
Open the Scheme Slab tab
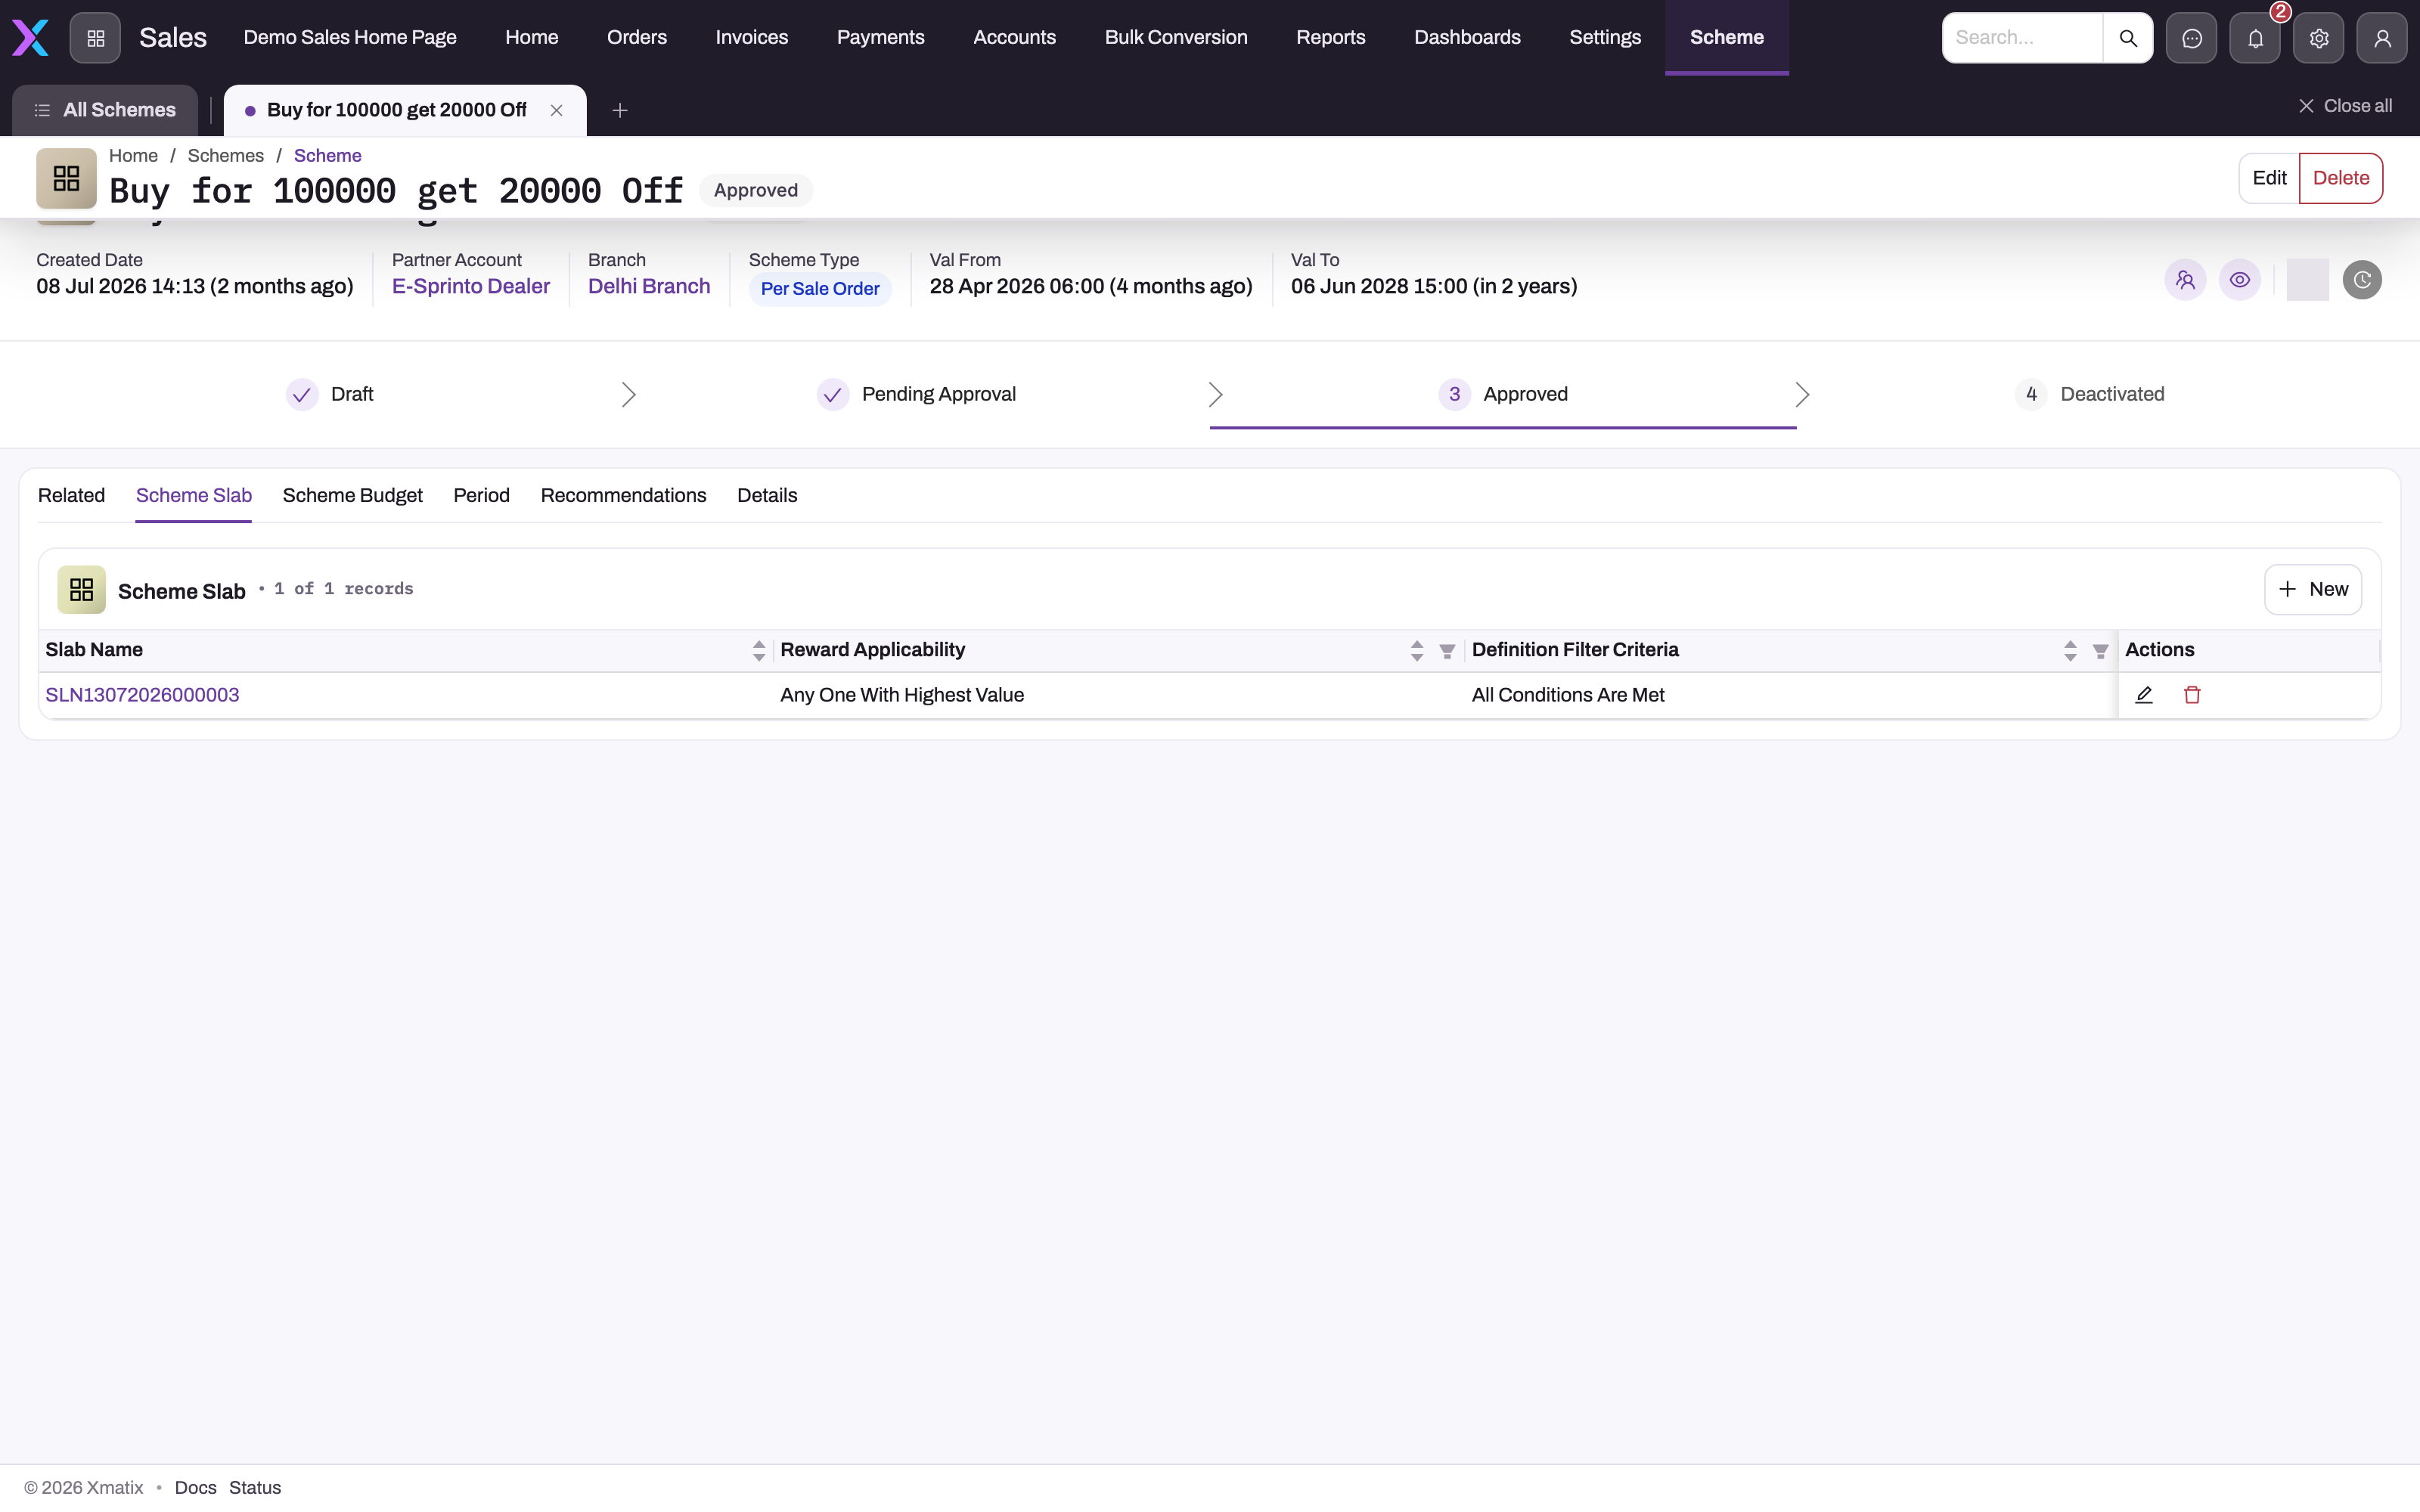click(194, 496)
